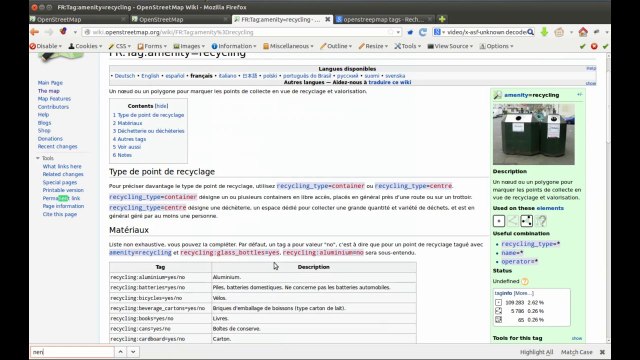Switch language to Deutsch
Viewport: 640px width, 360px height.
click(x=124, y=76)
